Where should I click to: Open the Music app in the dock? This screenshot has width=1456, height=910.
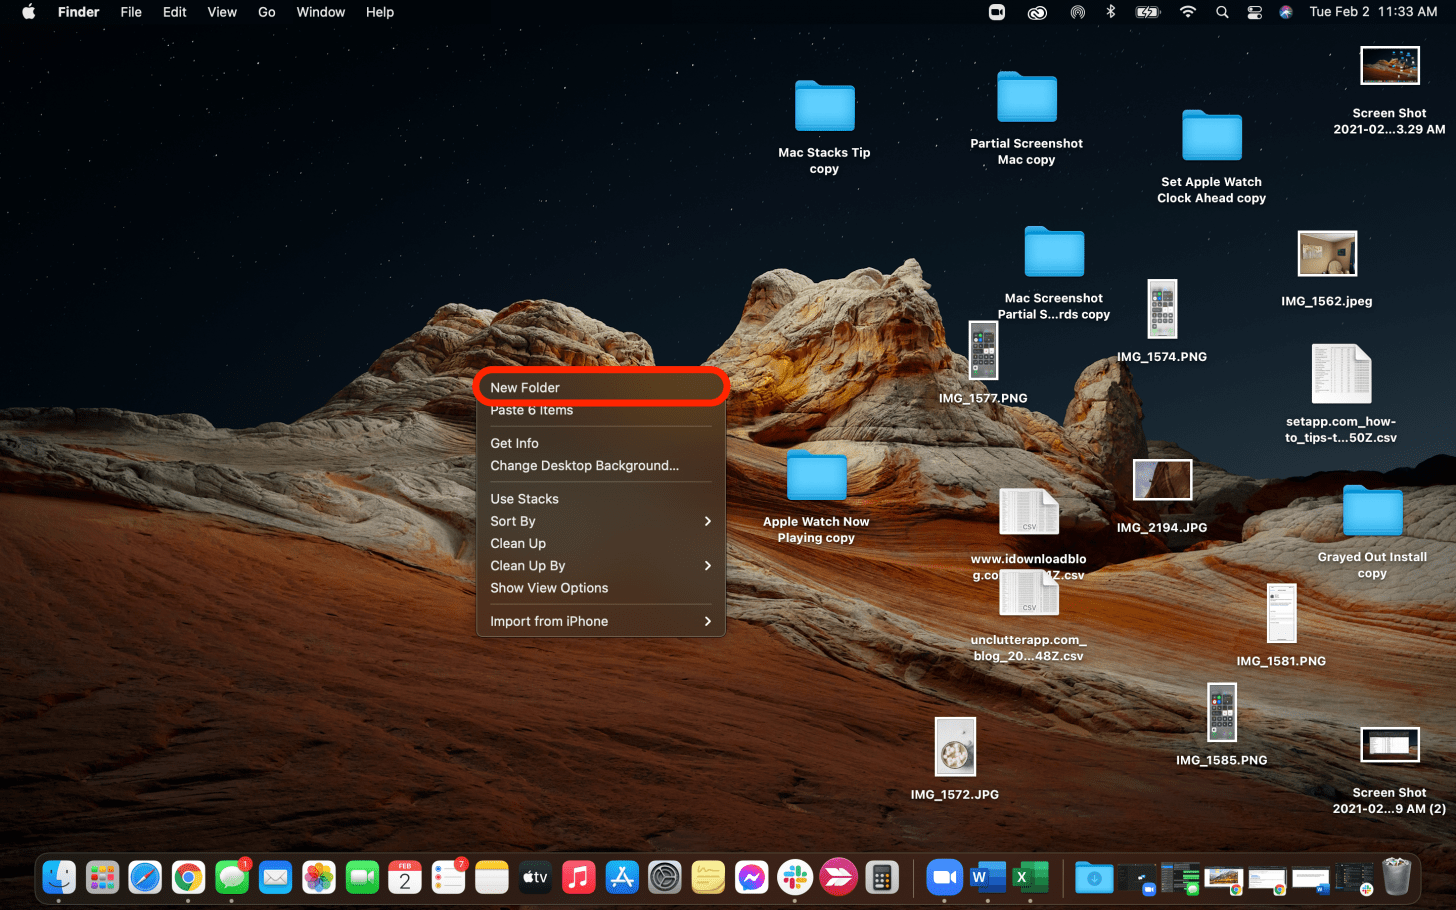(578, 878)
